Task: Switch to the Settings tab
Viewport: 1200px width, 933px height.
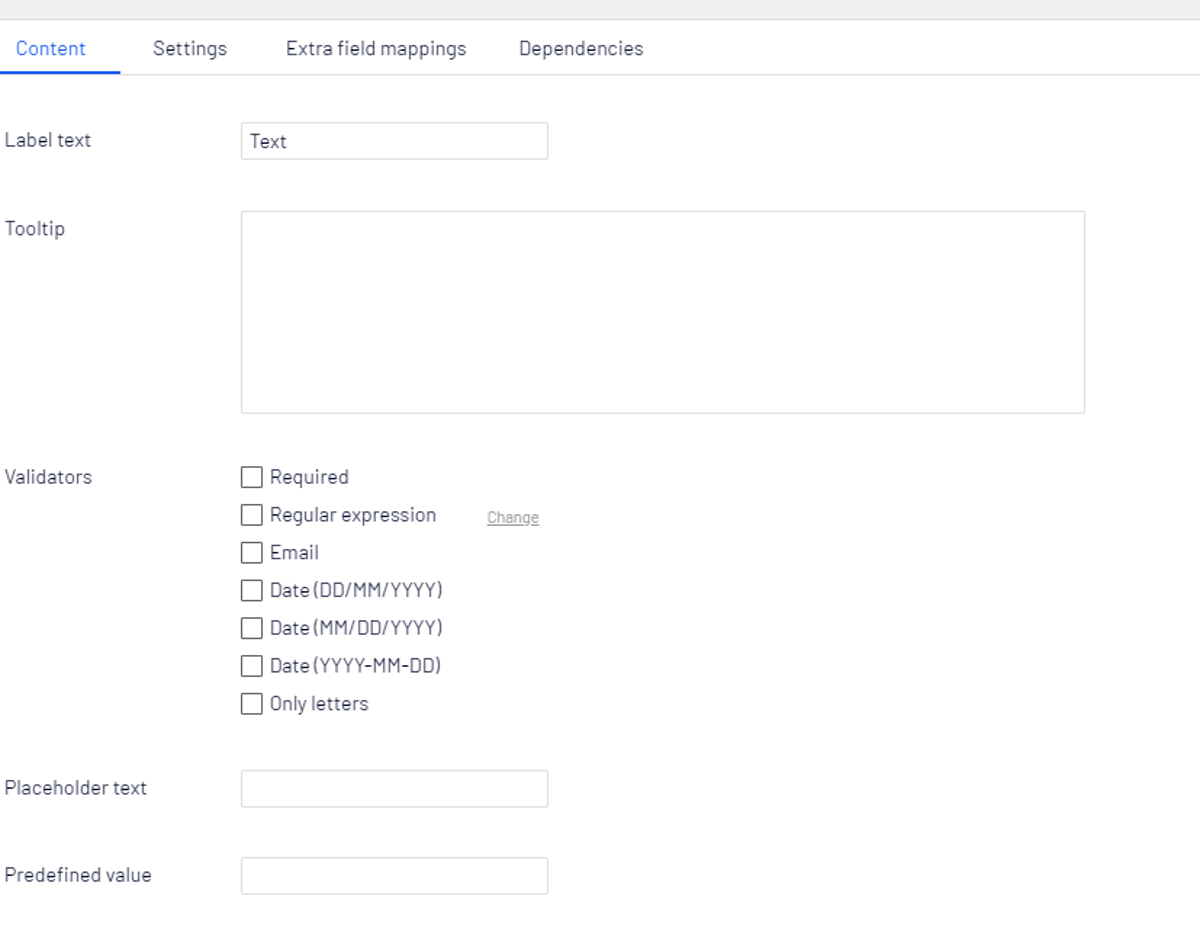Action: coord(189,48)
